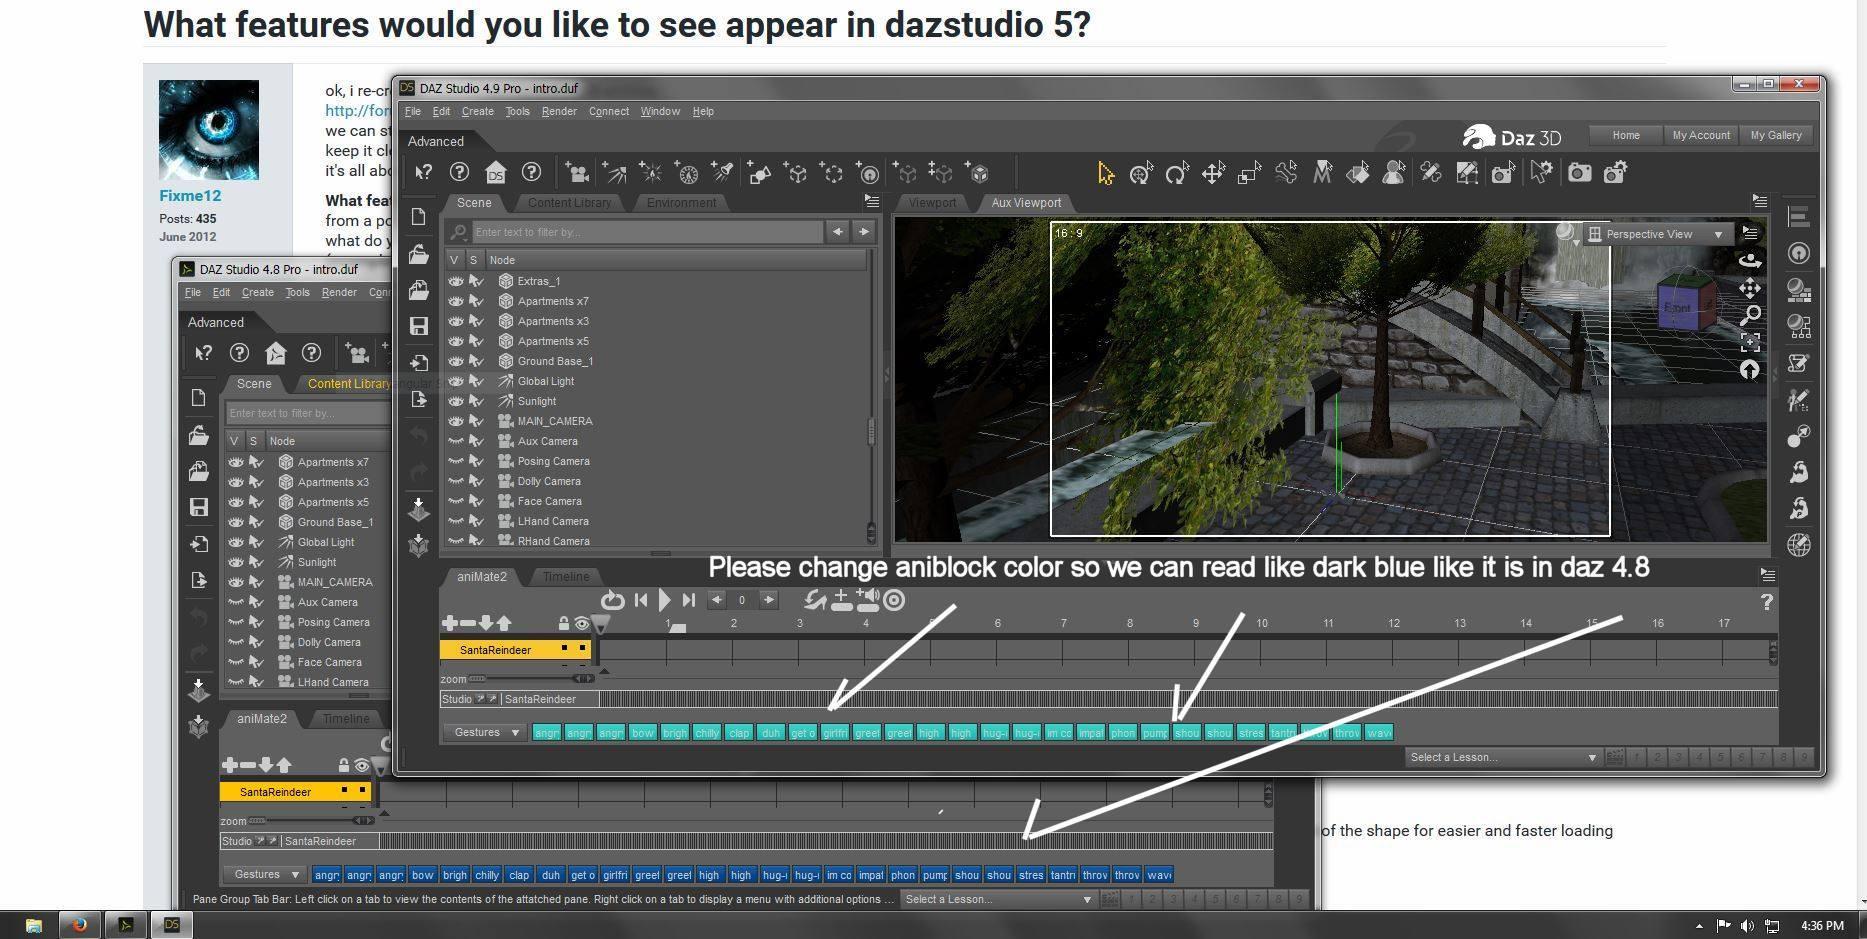
Task: Open the viewport pane options menu
Action: coord(1759,201)
